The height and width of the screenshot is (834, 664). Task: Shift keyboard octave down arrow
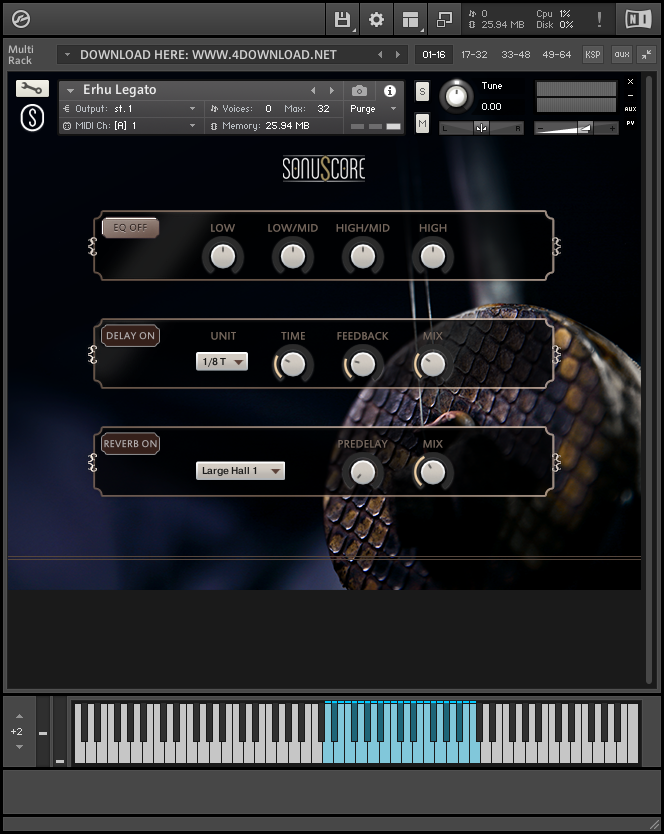pos(19,747)
